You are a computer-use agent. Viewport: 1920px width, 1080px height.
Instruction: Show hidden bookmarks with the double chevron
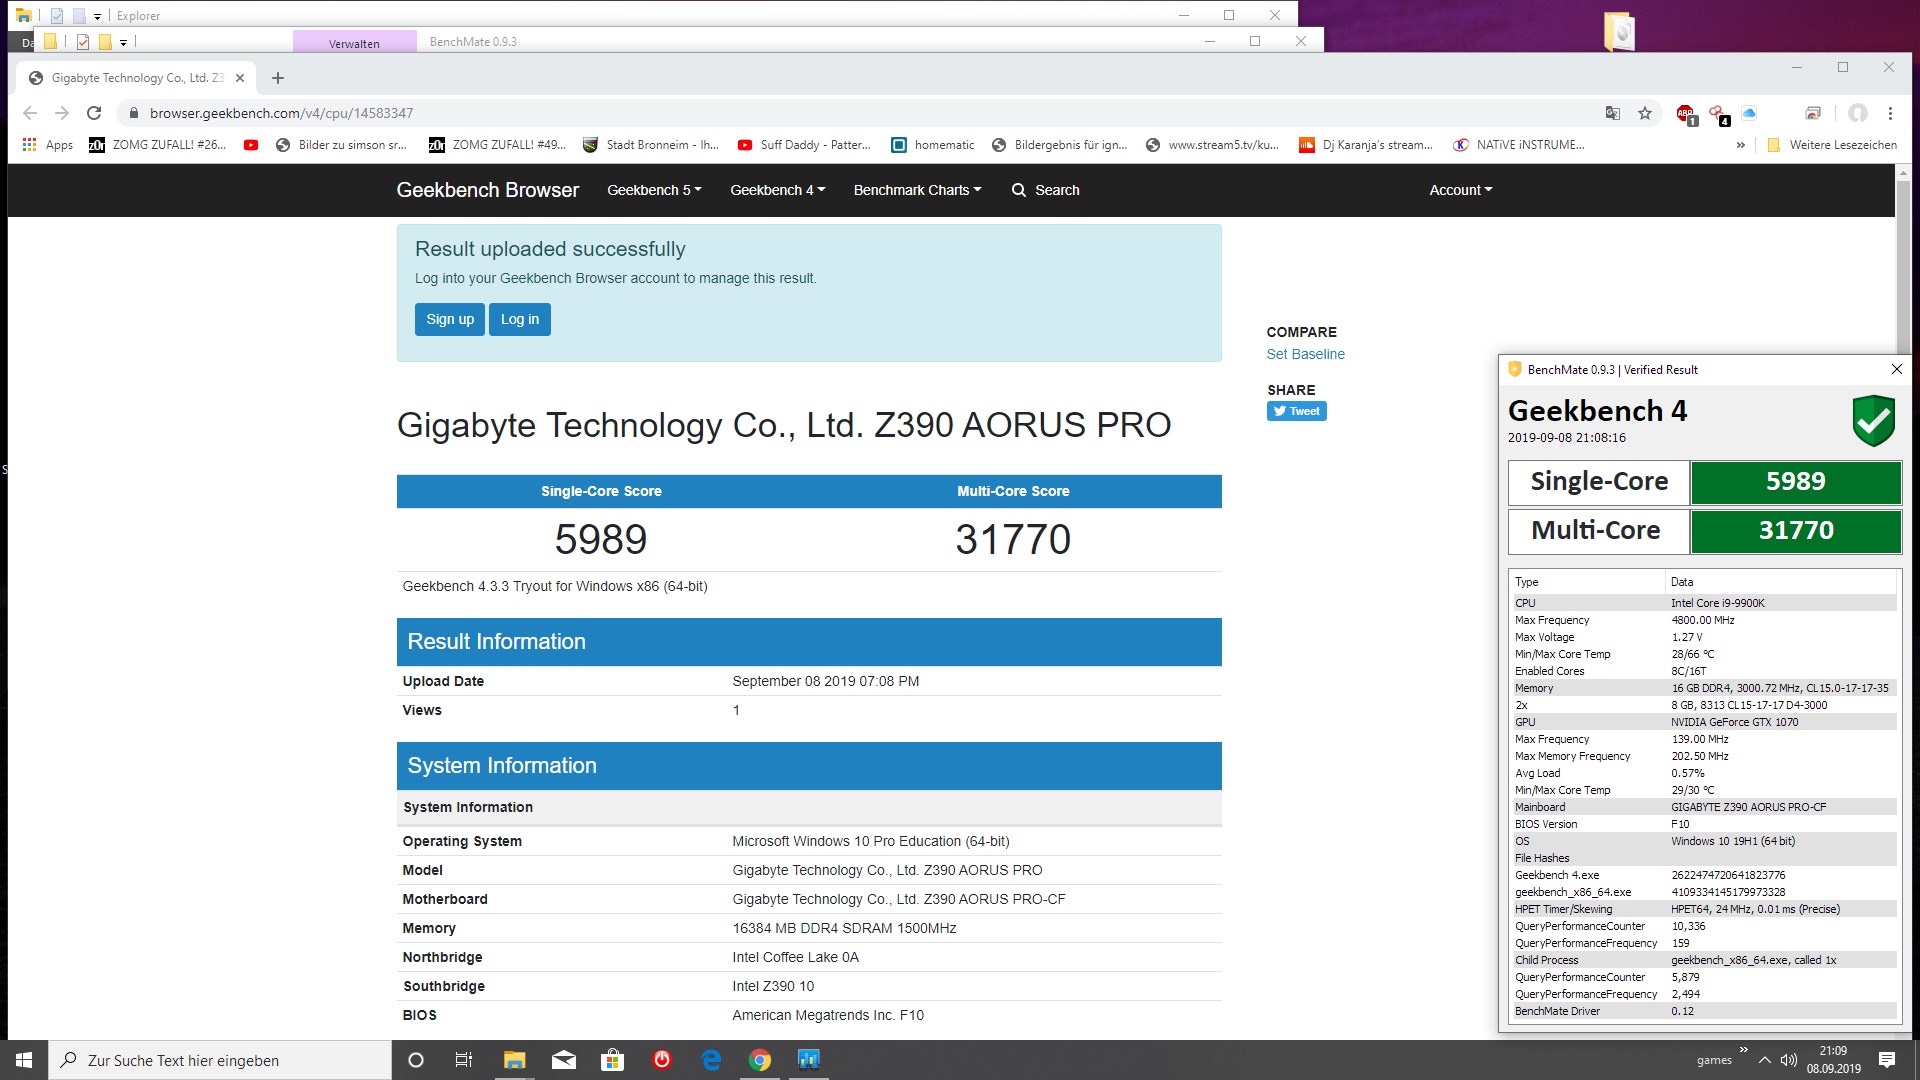point(1740,145)
